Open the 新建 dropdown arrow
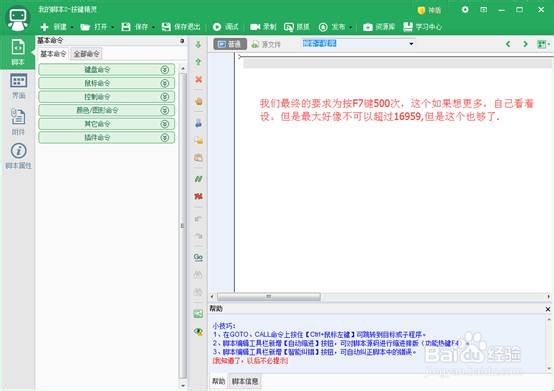554x391 pixels. click(x=72, y=27)
